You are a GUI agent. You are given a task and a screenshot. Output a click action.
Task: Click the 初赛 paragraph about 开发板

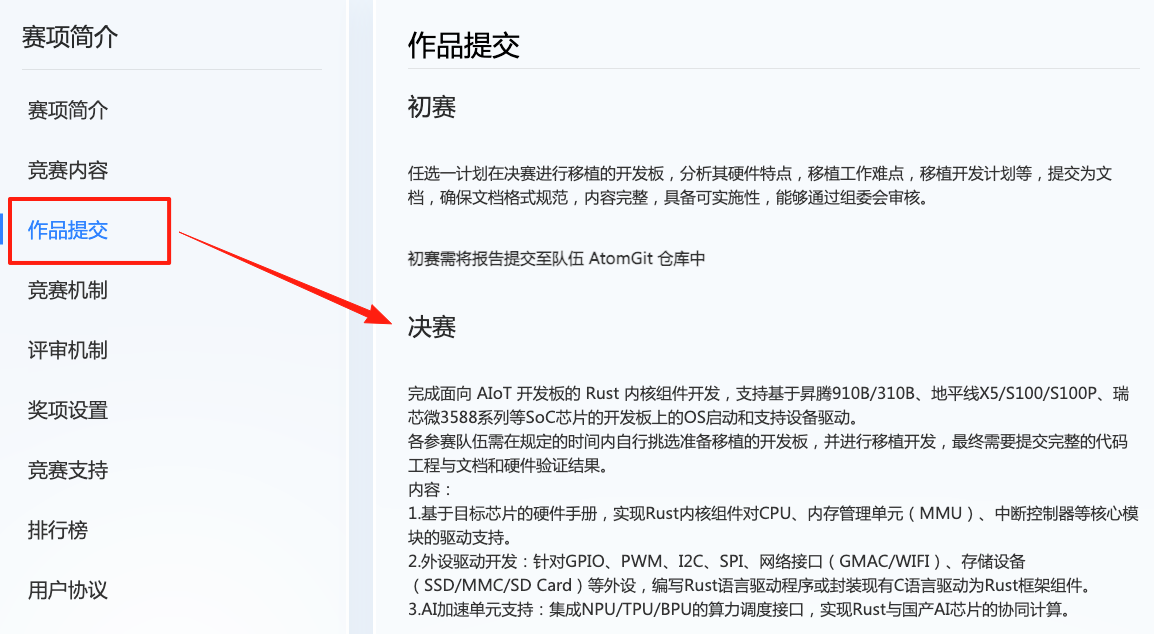point(760,185)
